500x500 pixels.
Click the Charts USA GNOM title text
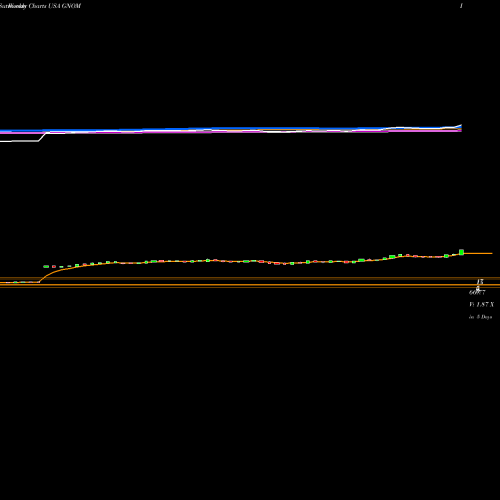pos(55,6)
